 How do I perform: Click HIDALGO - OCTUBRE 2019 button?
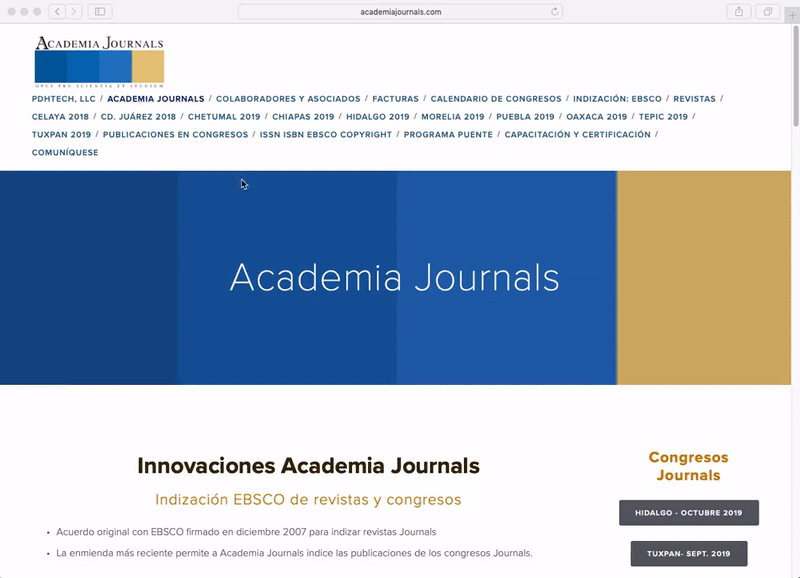click(689, 513)
